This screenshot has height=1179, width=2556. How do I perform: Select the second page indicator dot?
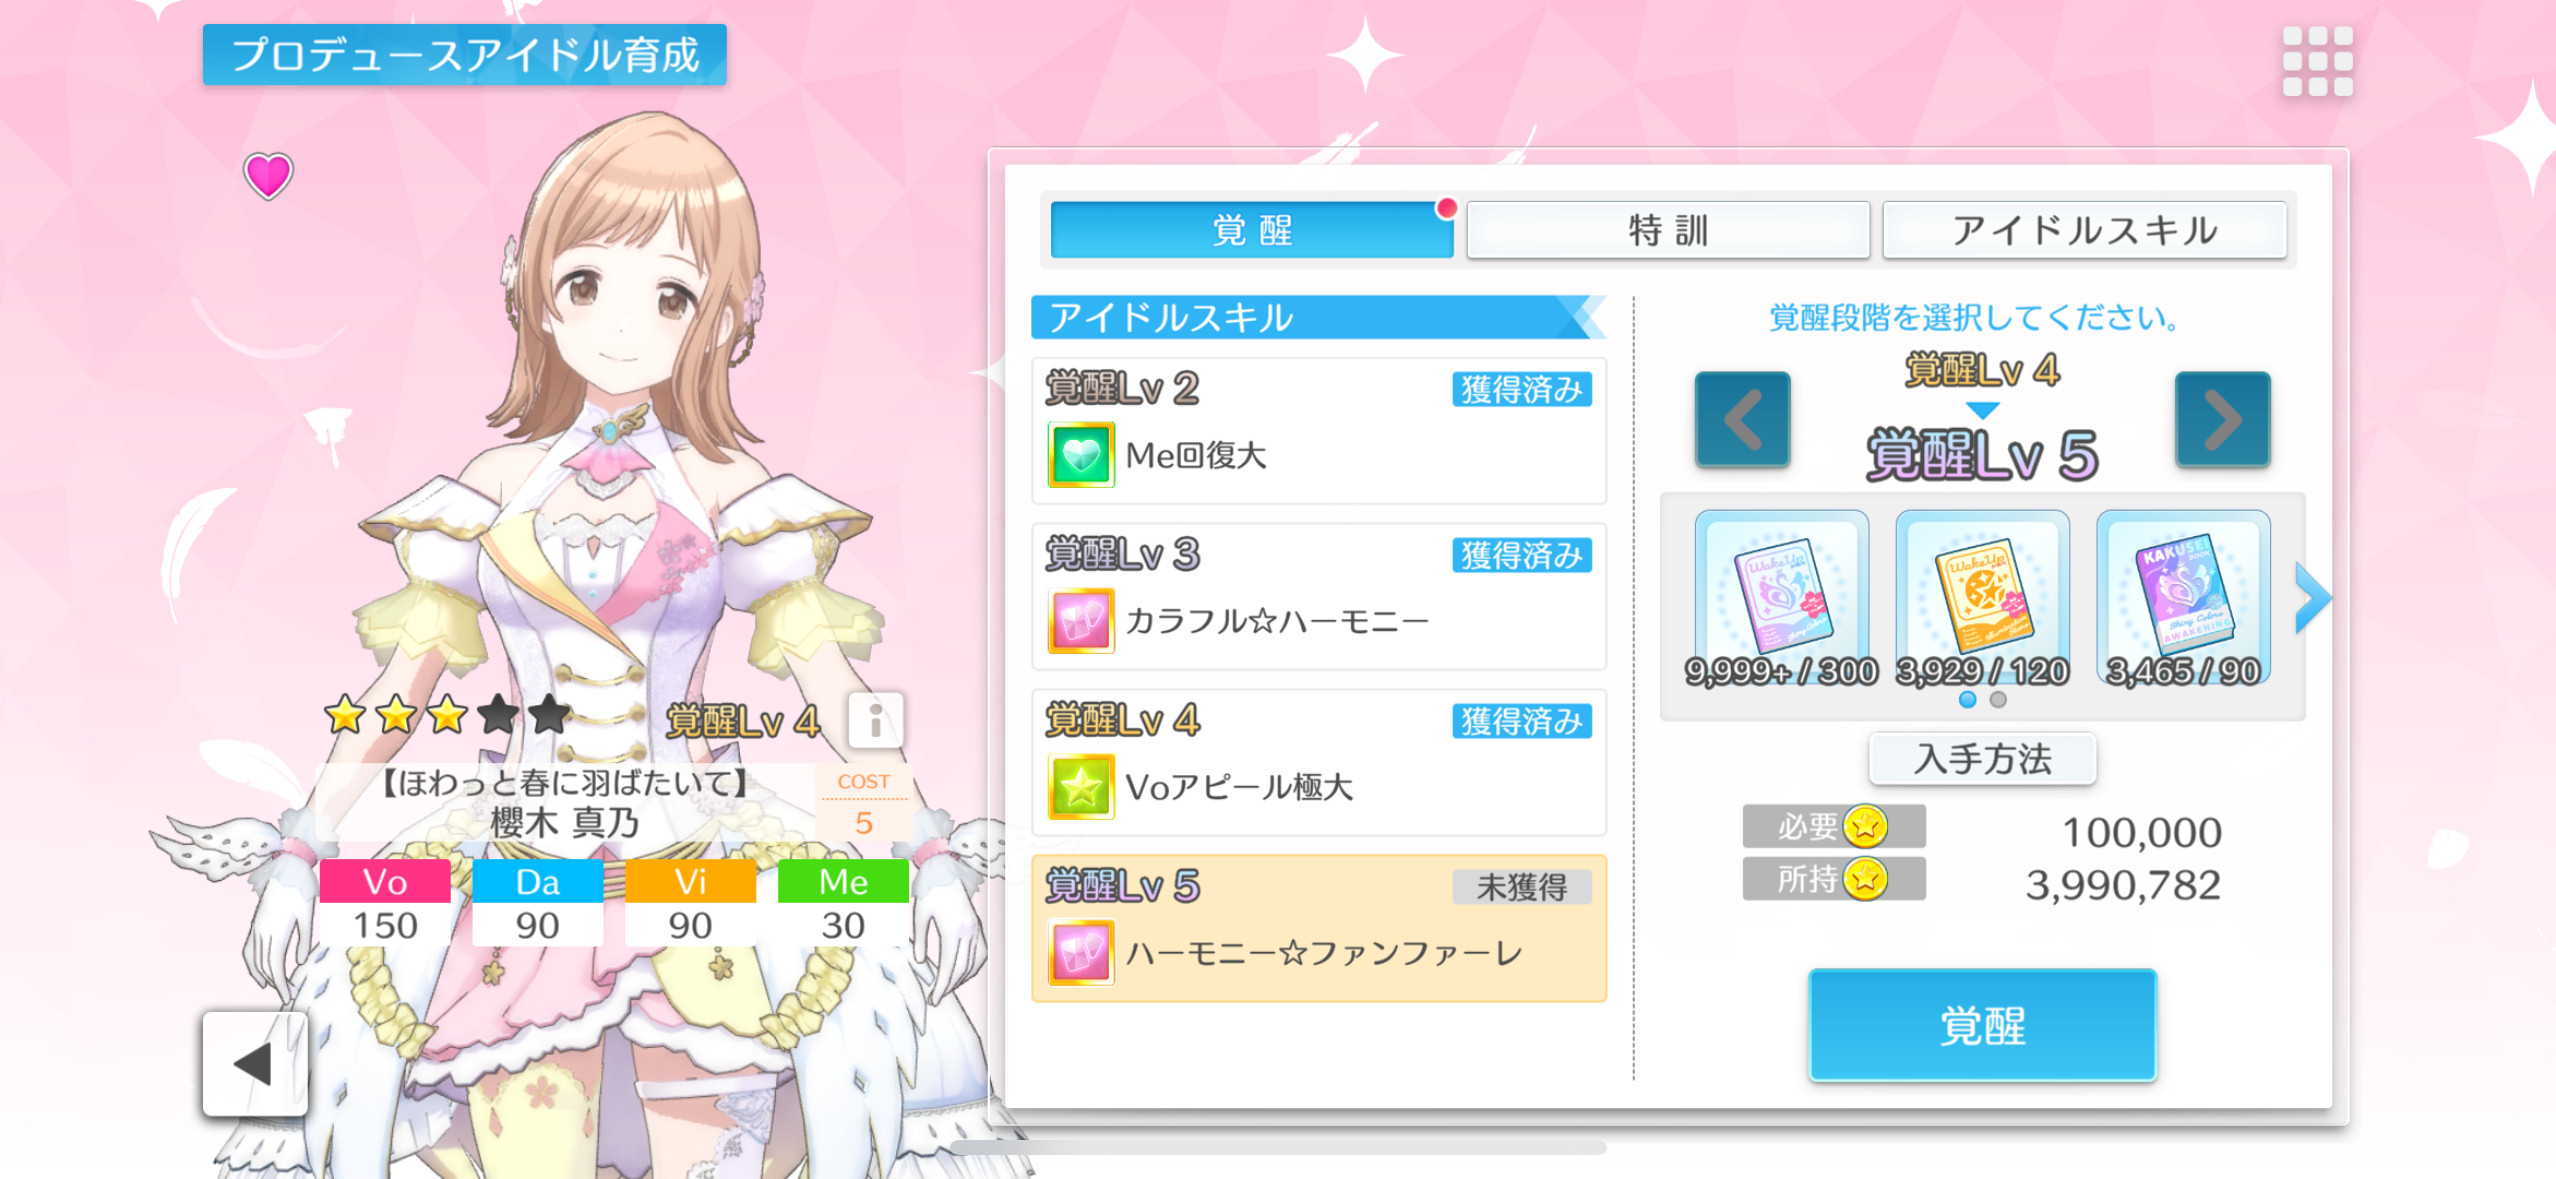point(1998,700)
